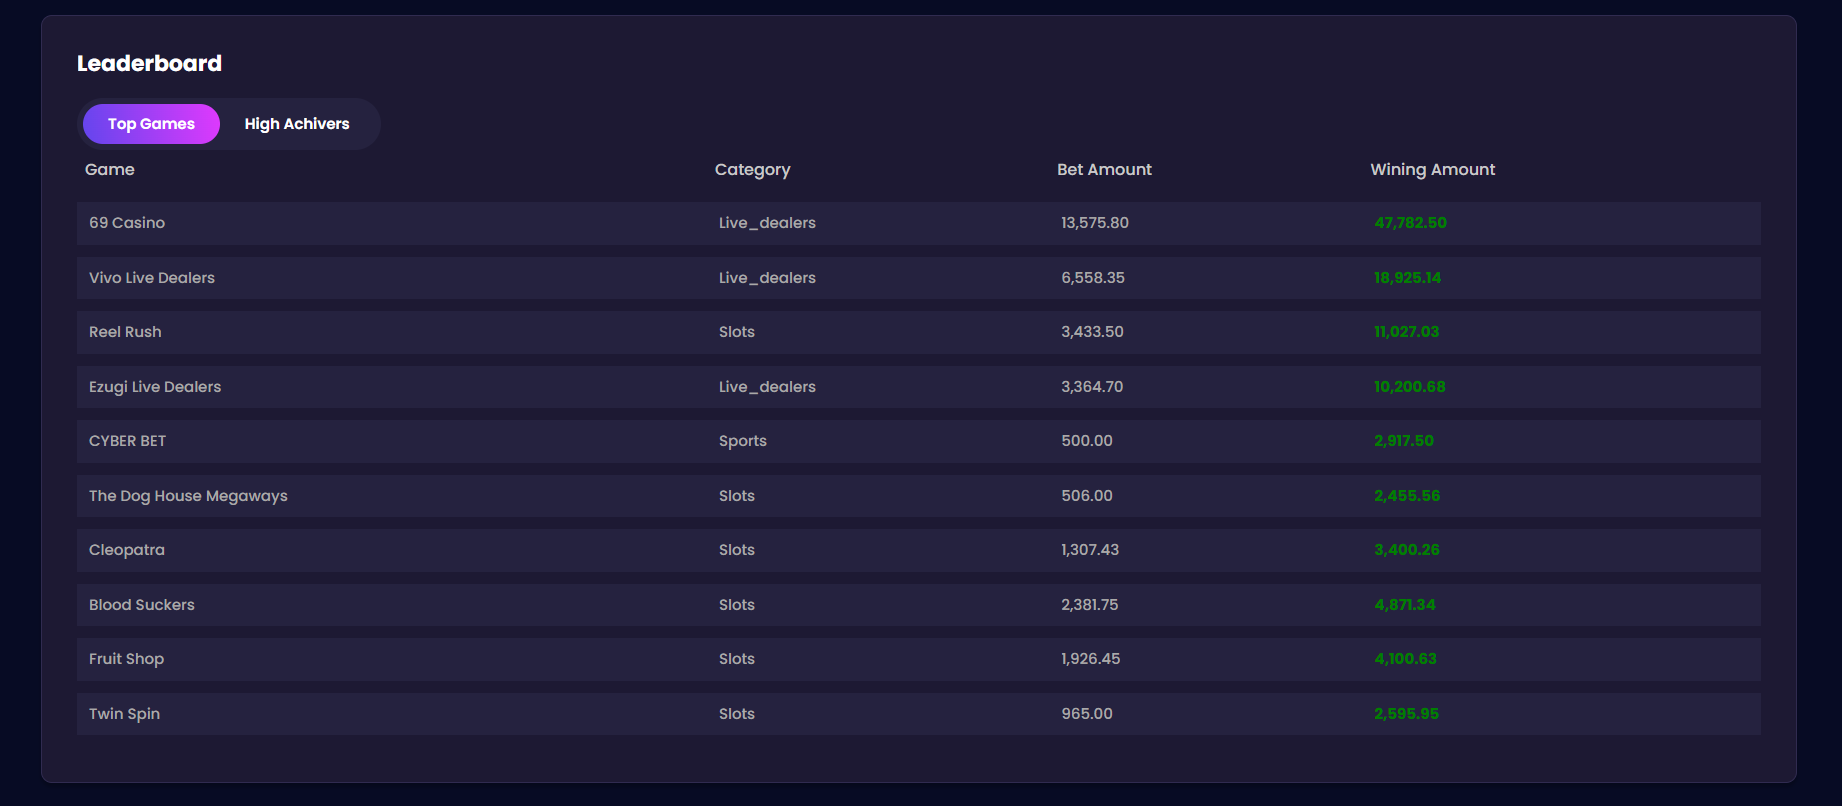
Task: Select the 69 Casino game row
Action: click(x=127, y=223)
